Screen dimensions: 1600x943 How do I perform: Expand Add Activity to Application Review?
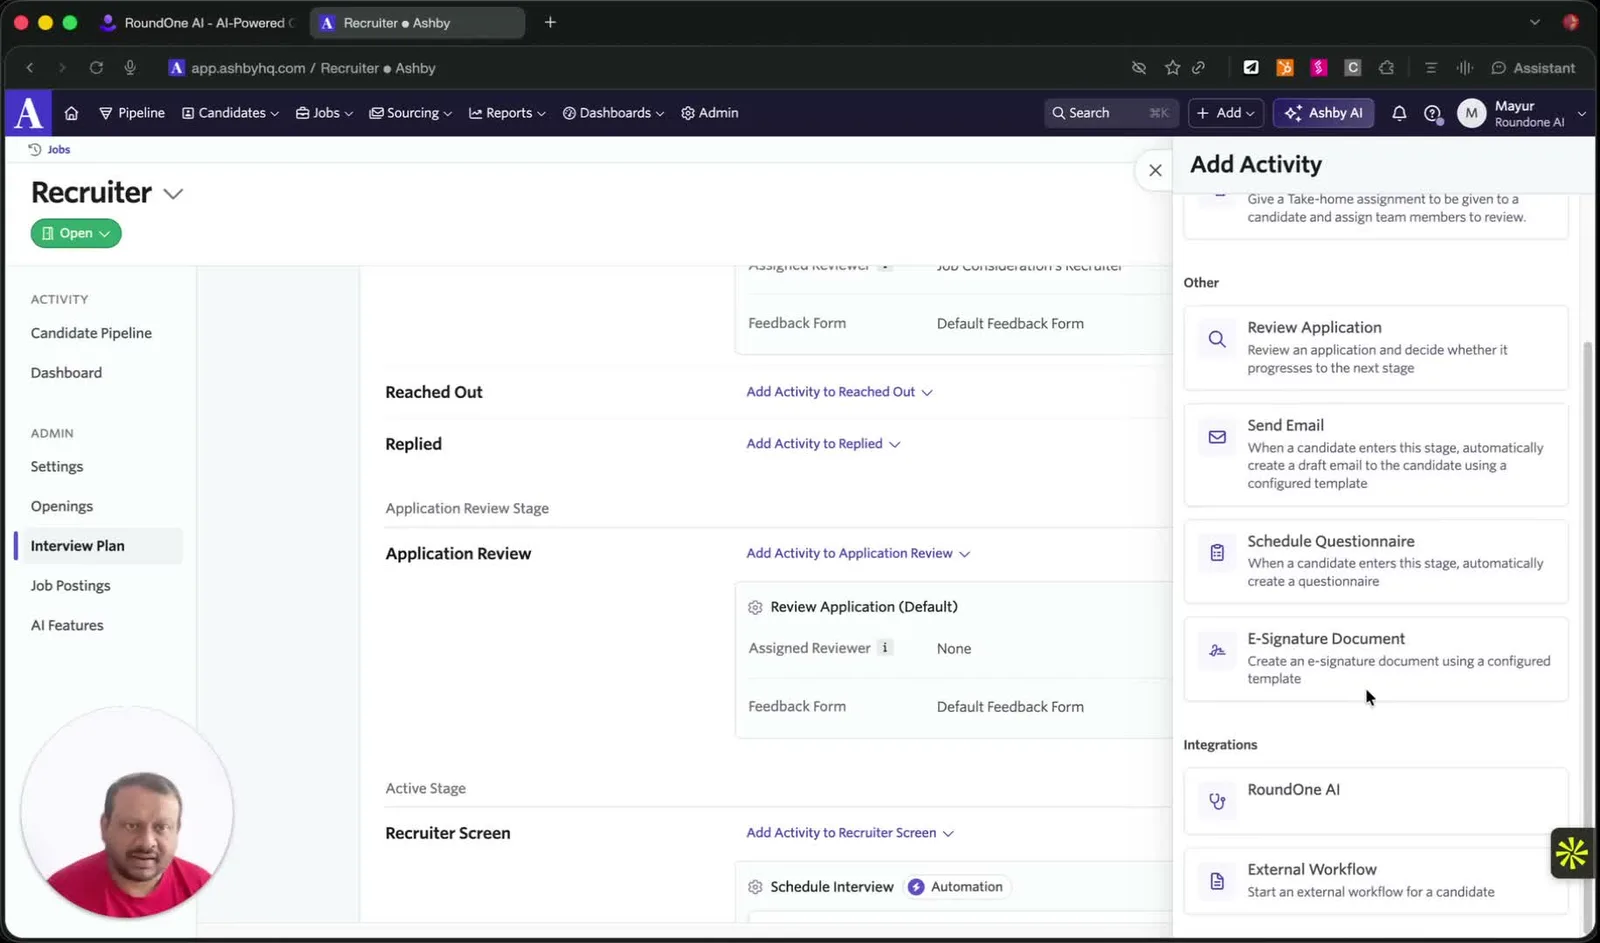(858, 553)
